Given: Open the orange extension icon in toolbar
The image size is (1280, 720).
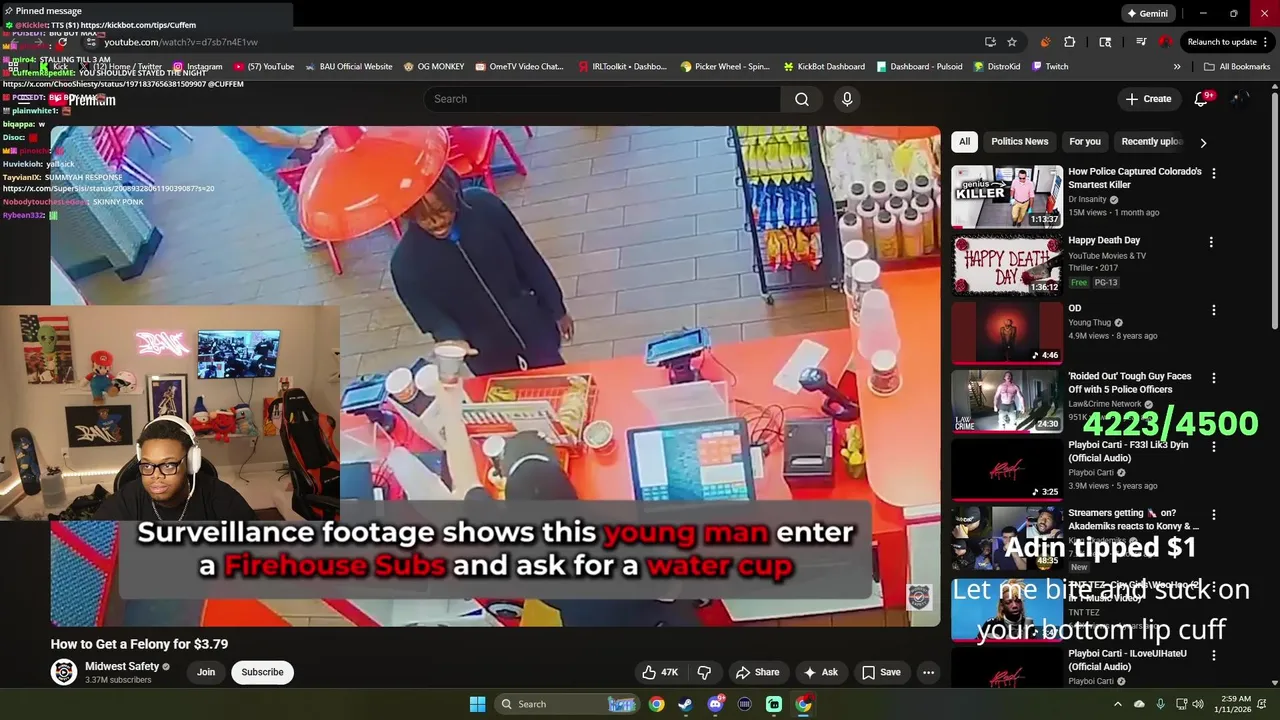Looking at the screenshot, I should (x=1045, y=42).
